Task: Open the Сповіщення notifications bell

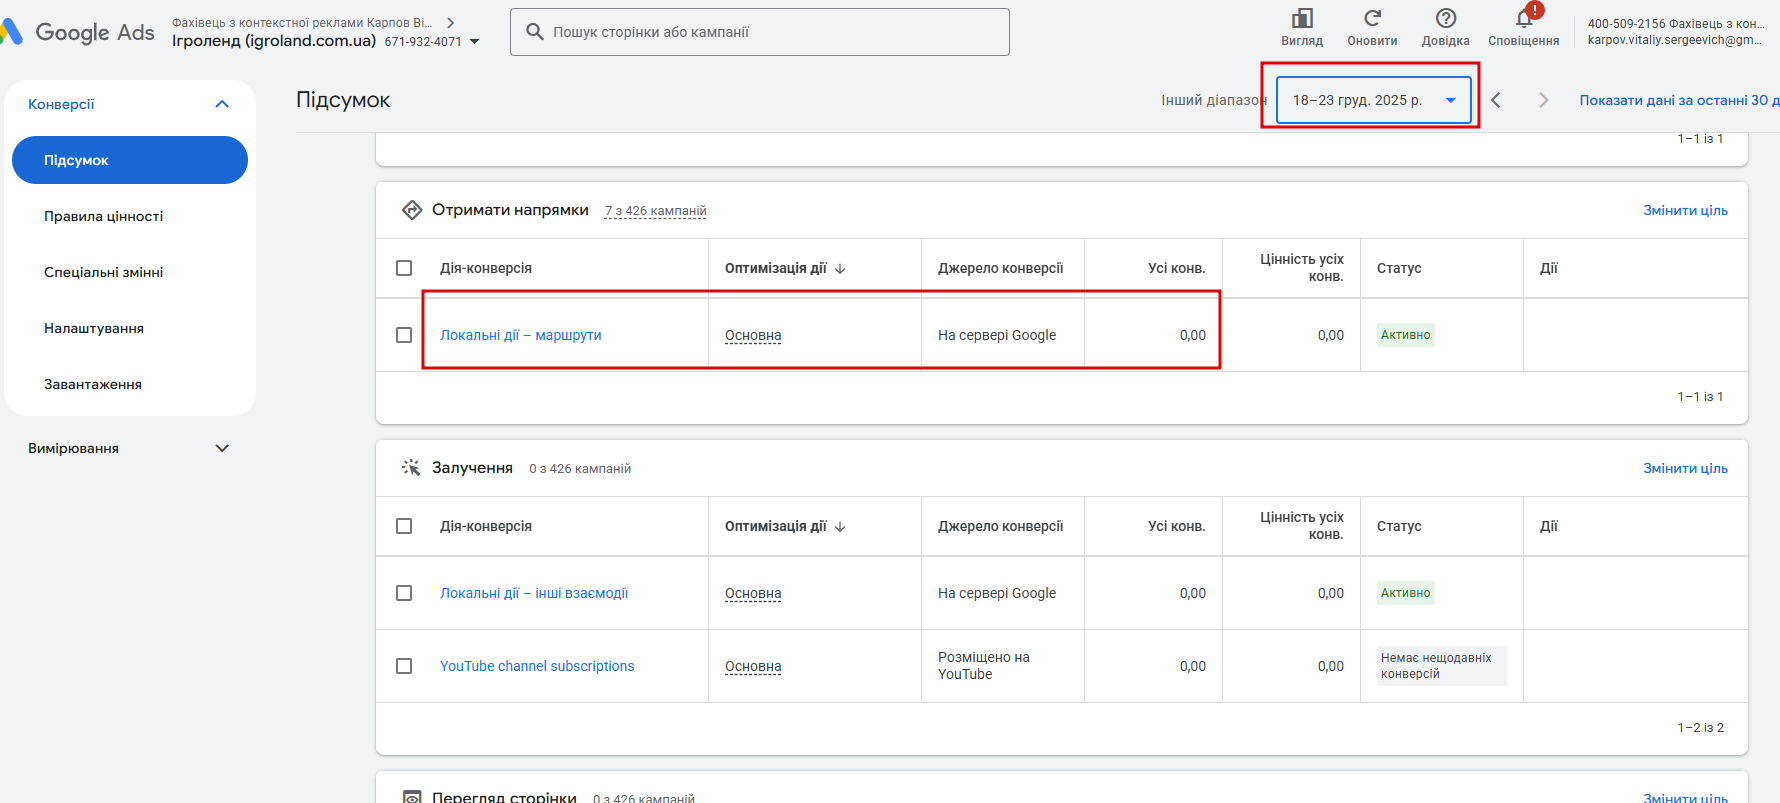Action: pos(1524,19)
